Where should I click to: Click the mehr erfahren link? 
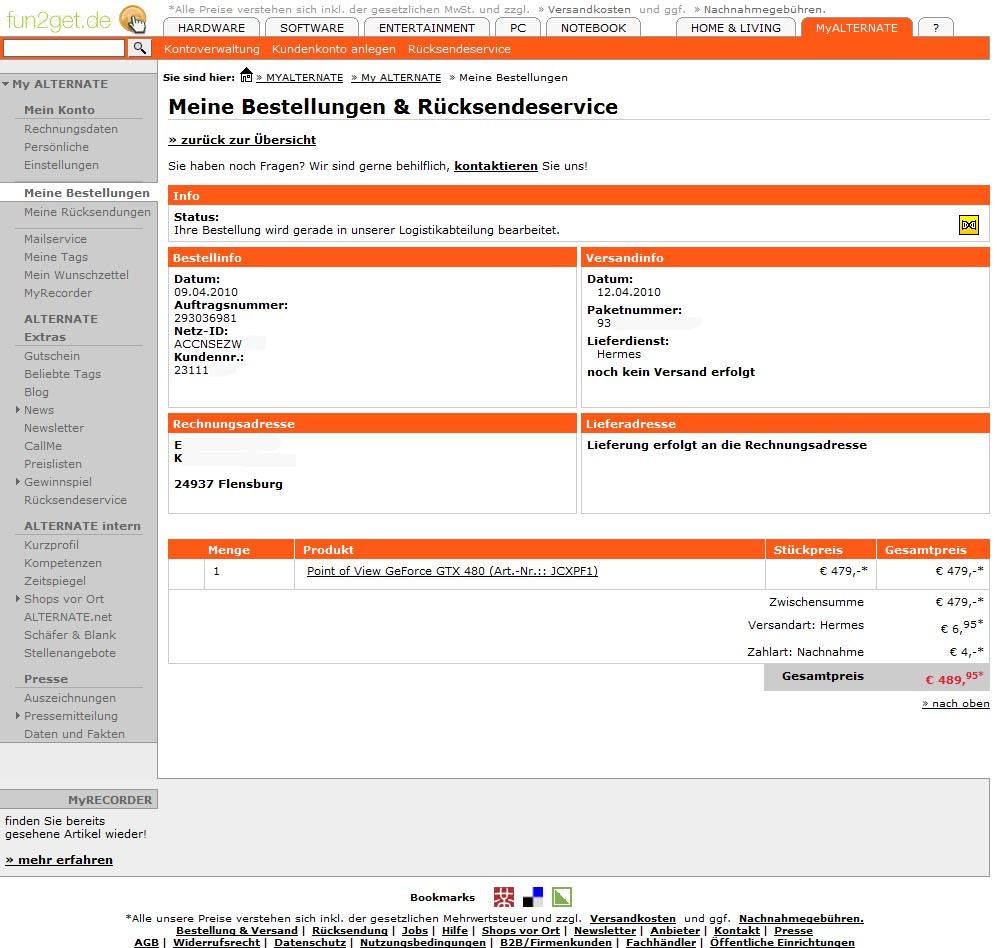point(59,860)
